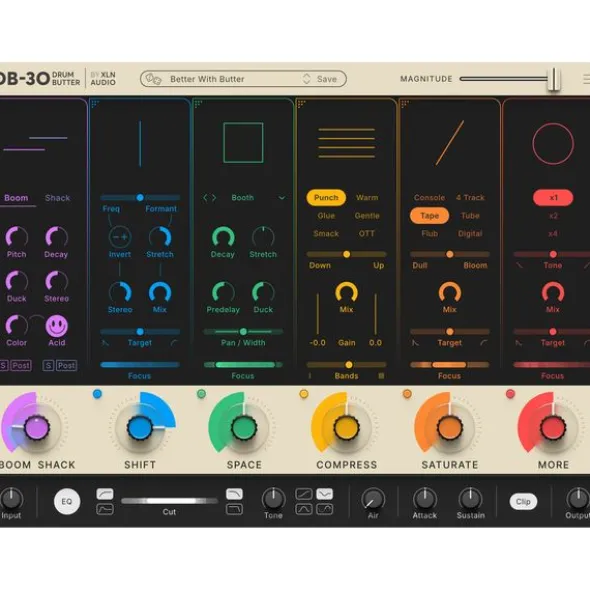This screenshot has width=590, height=591.
Task: Select the upper high cut filter icon
Action: coord(234,494)
